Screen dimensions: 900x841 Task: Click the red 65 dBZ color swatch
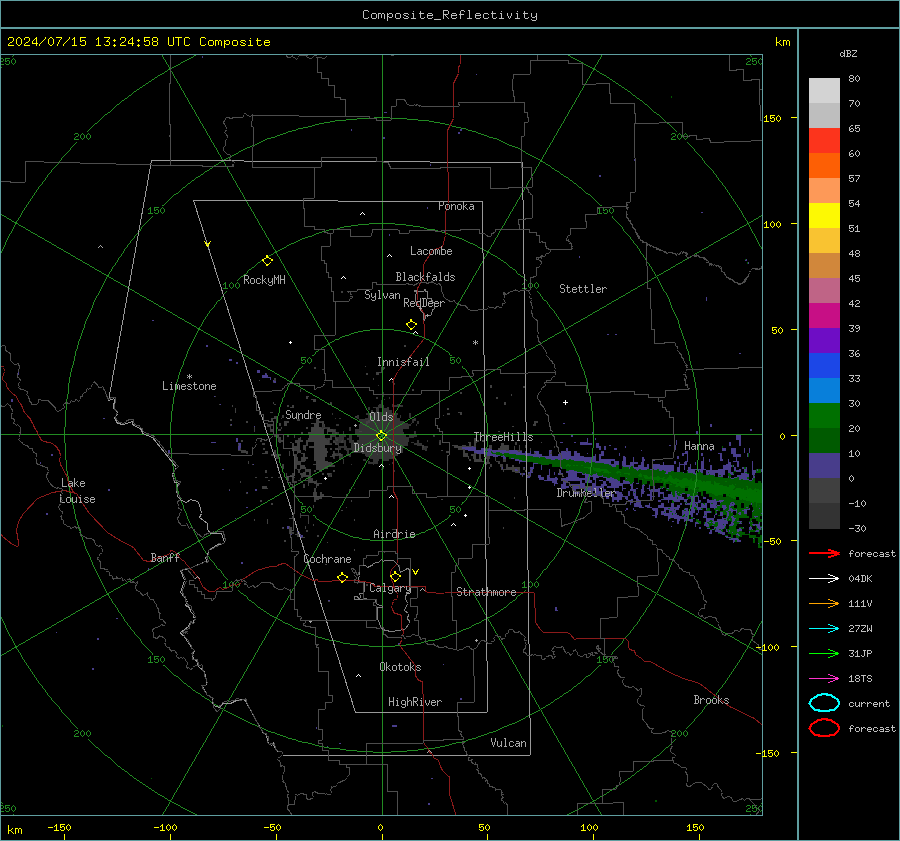(x=824, y=141)
